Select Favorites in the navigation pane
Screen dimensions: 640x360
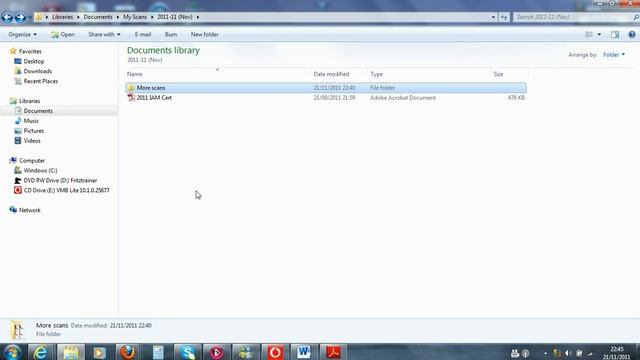[x=30, y=51]
